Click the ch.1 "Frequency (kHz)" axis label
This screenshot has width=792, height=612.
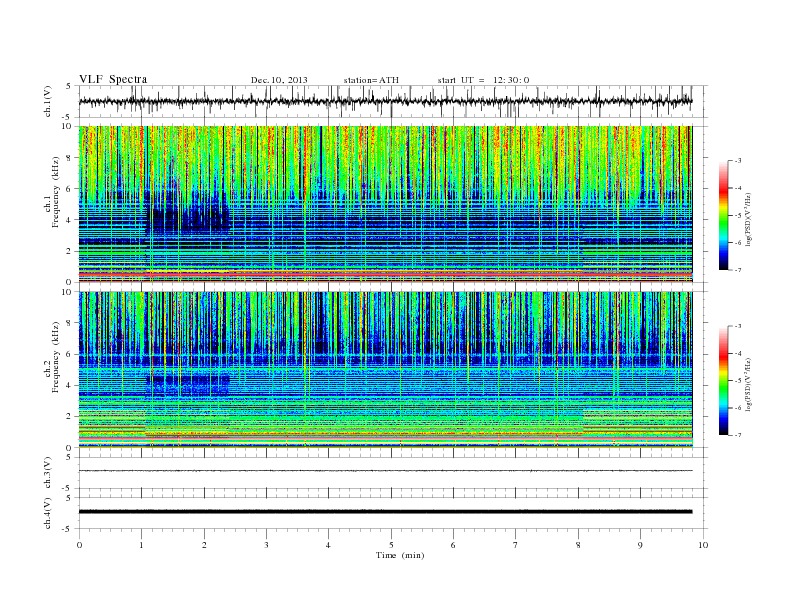55,192
